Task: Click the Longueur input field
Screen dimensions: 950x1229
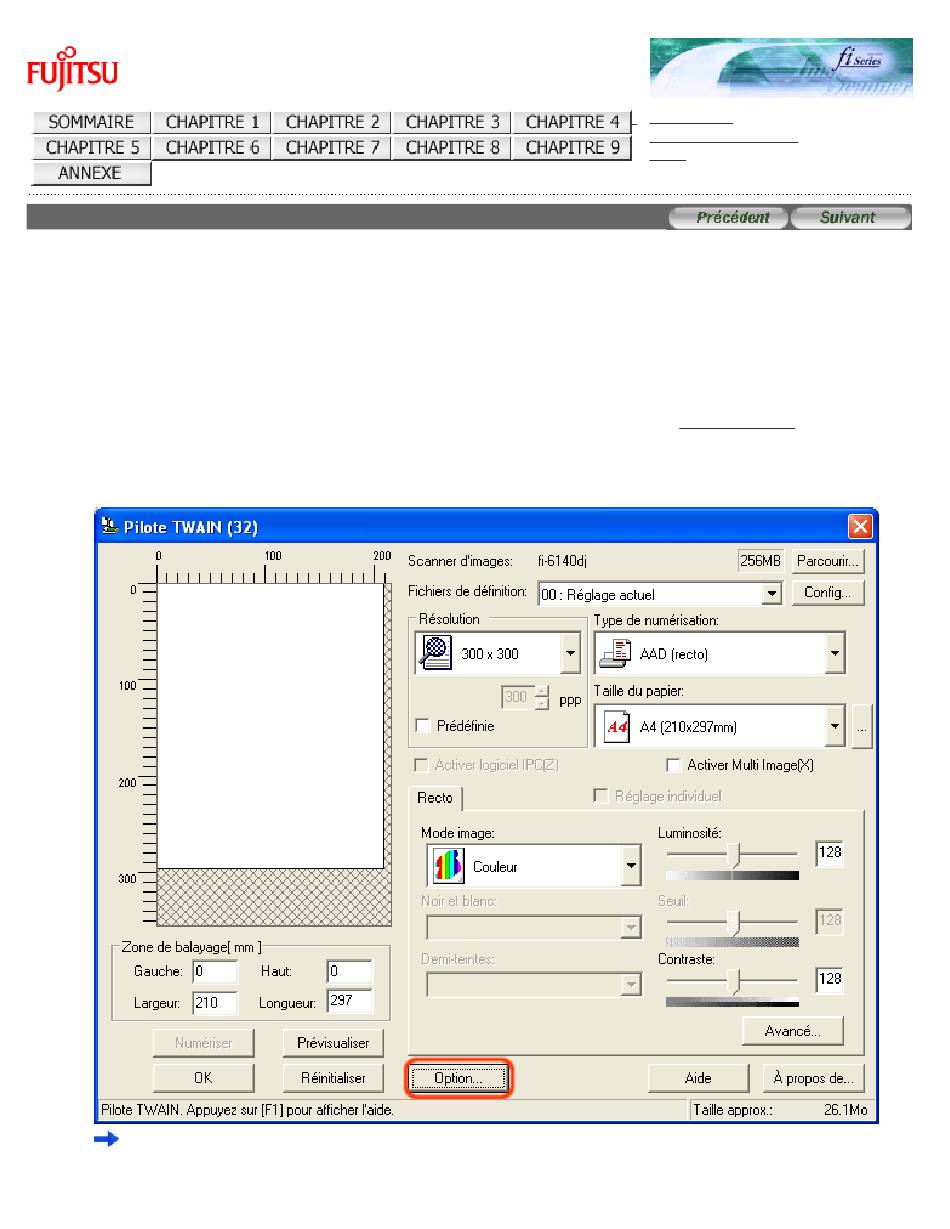Action: (349, 1001)
